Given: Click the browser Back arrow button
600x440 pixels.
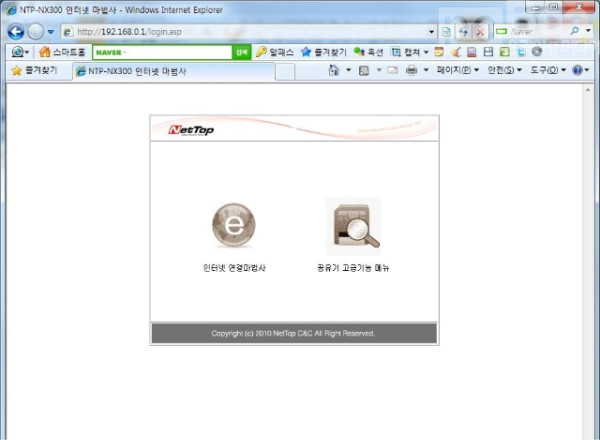Looking at the screenshot, I should [x=16, y=32].
